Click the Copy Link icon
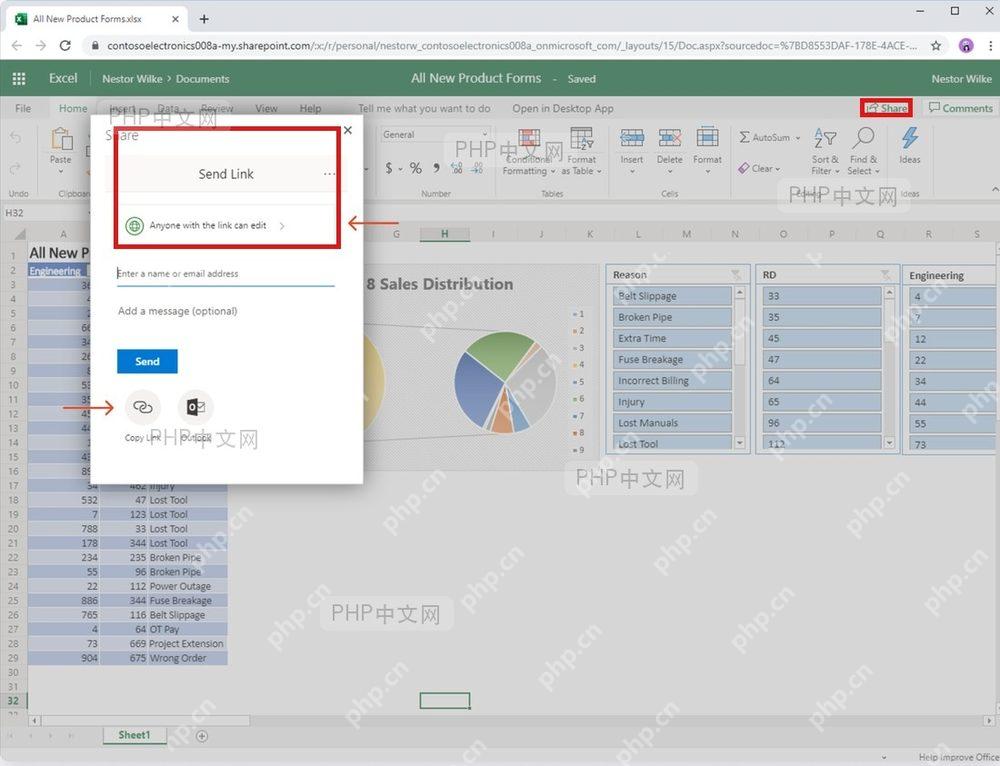1000x766 pixels. [142, 407]
